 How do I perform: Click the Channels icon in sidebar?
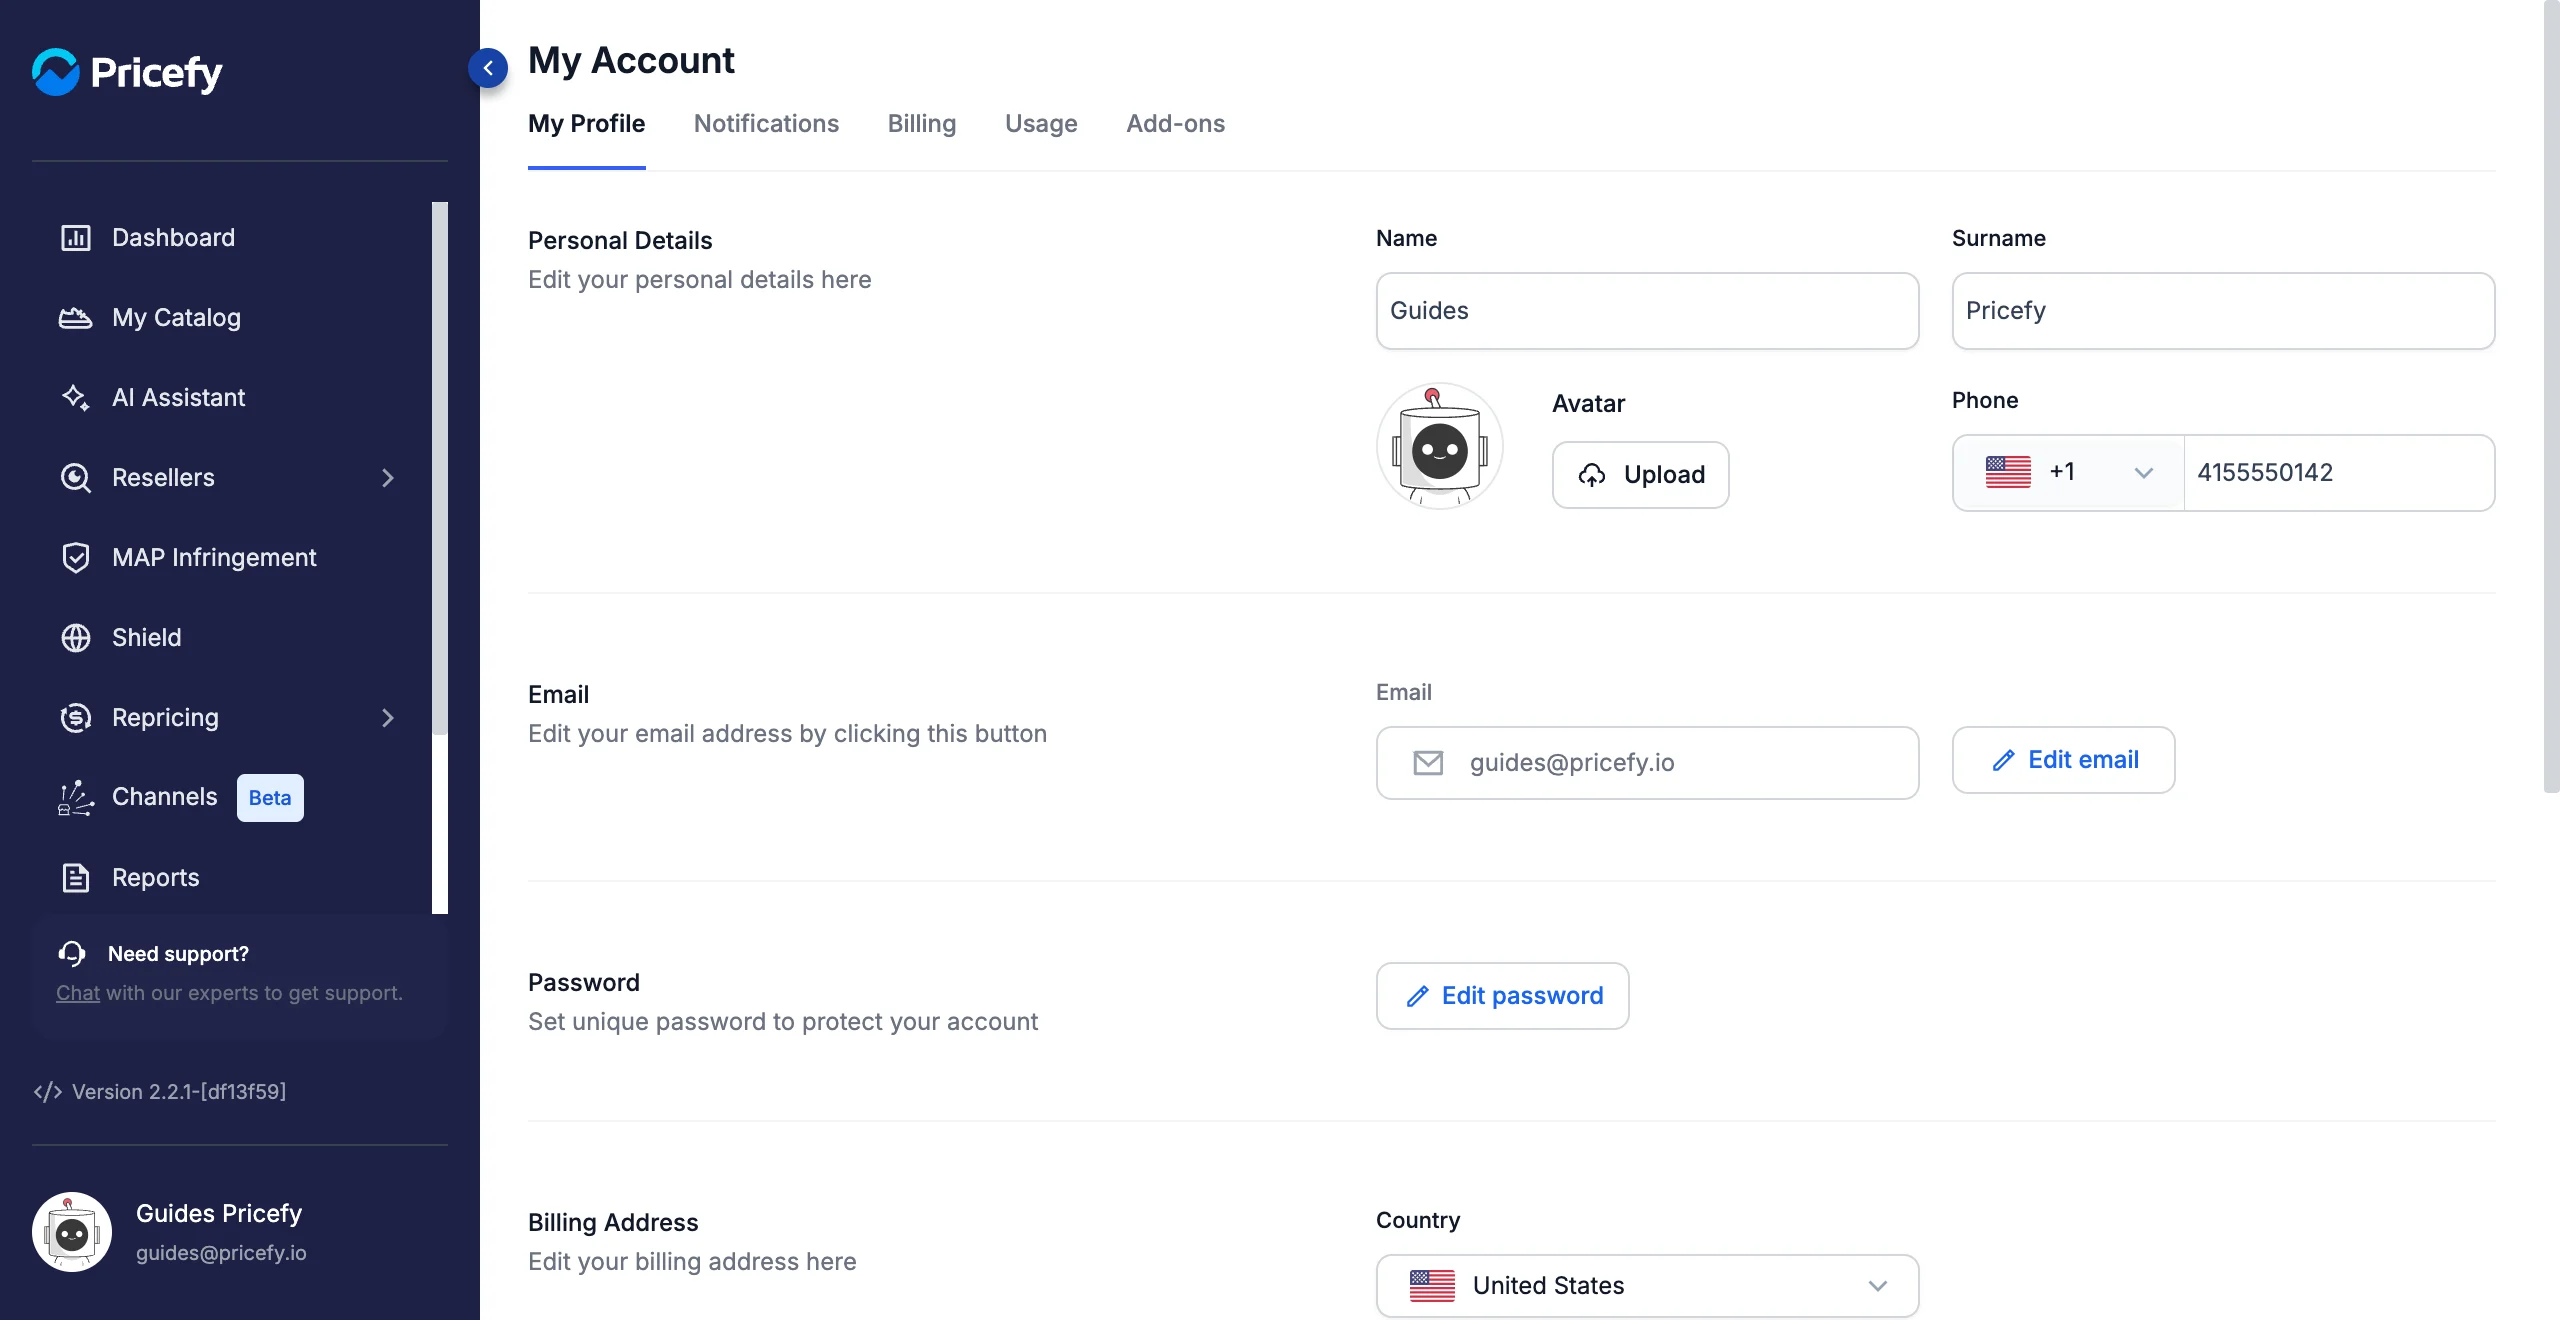[76, 797]
